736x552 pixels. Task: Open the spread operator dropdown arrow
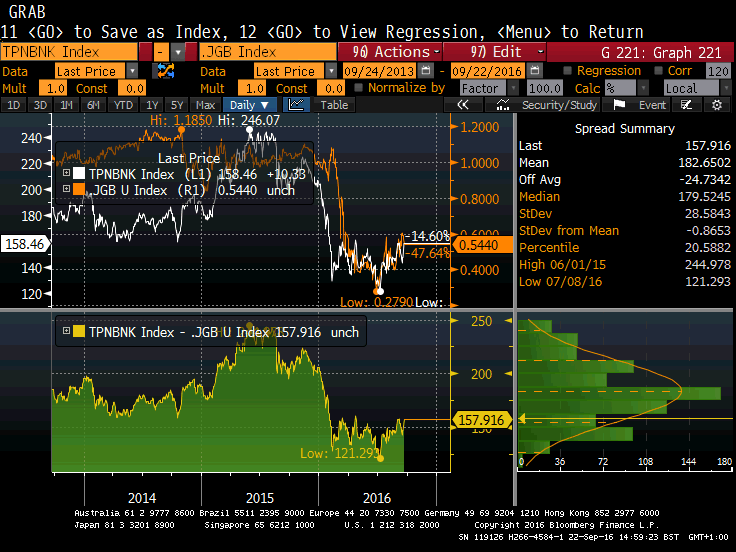click(x=178, y=52)
